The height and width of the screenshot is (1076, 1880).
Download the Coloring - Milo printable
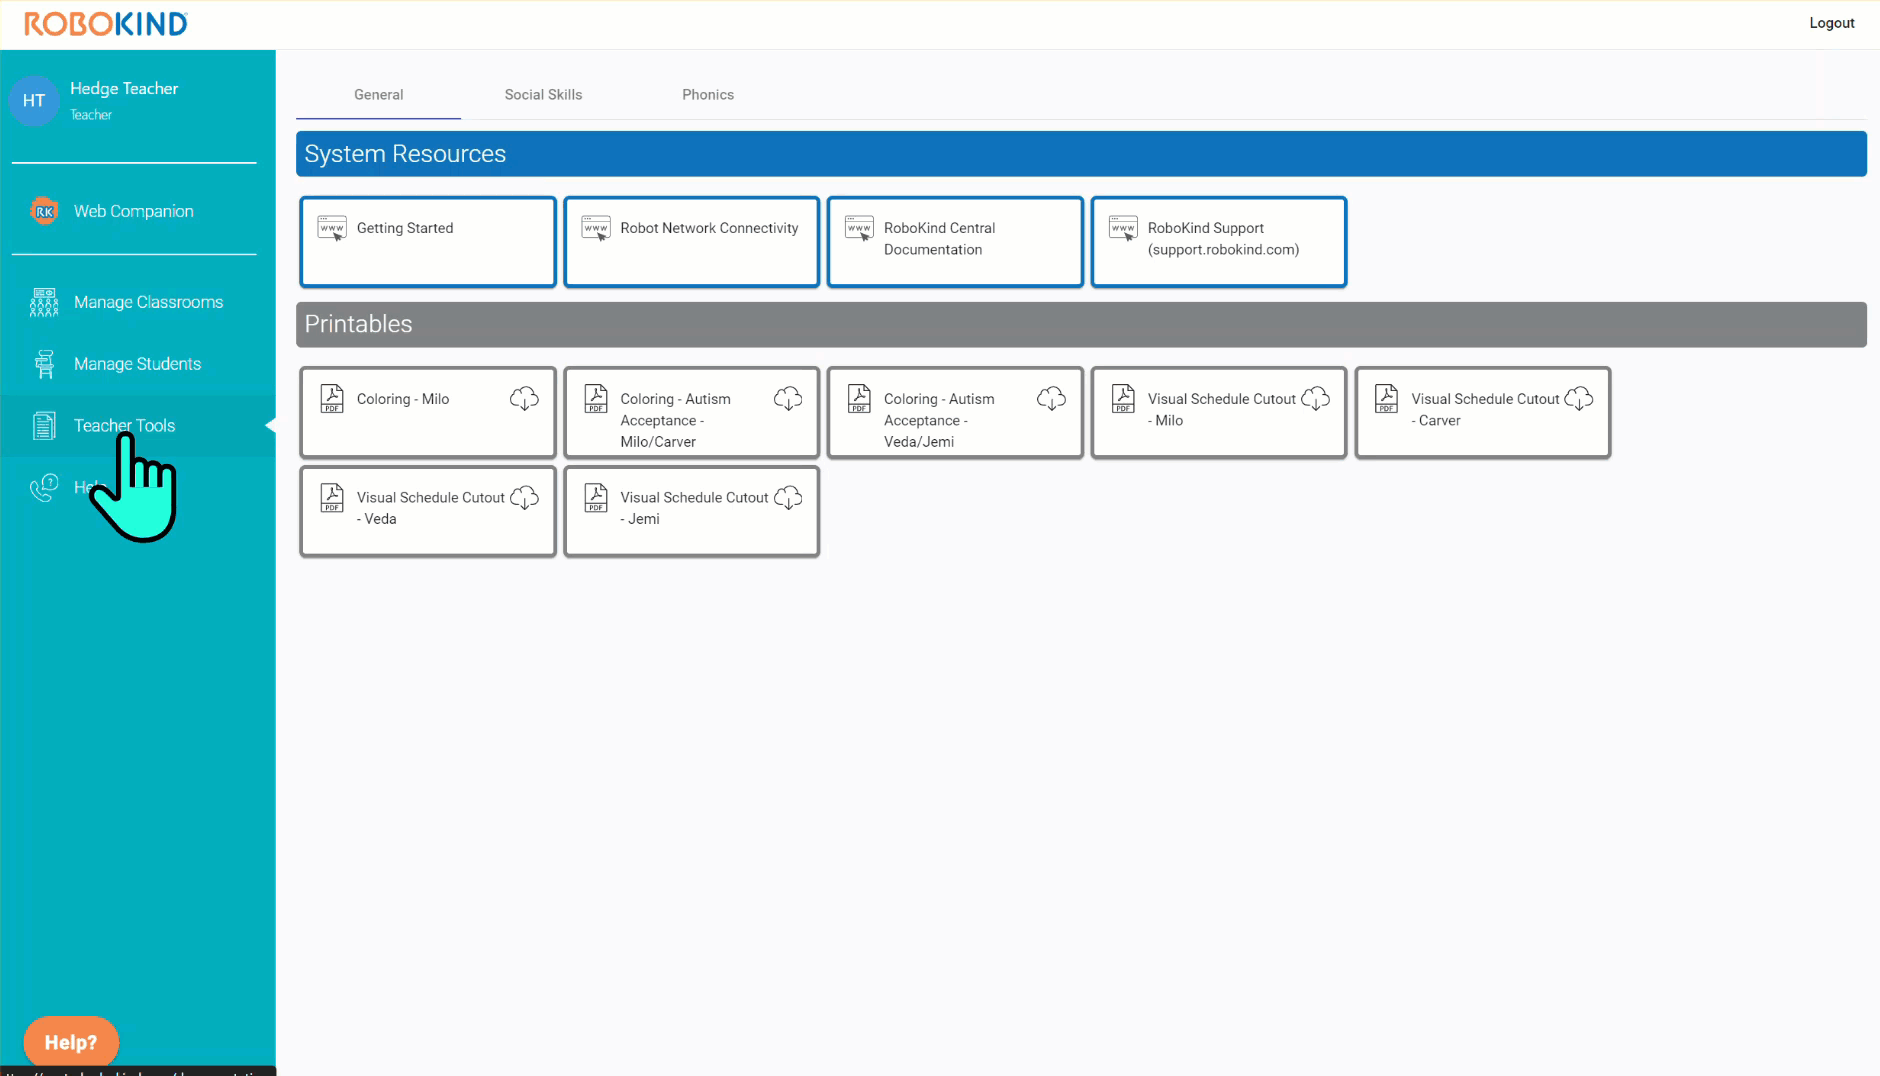[524, 399]
